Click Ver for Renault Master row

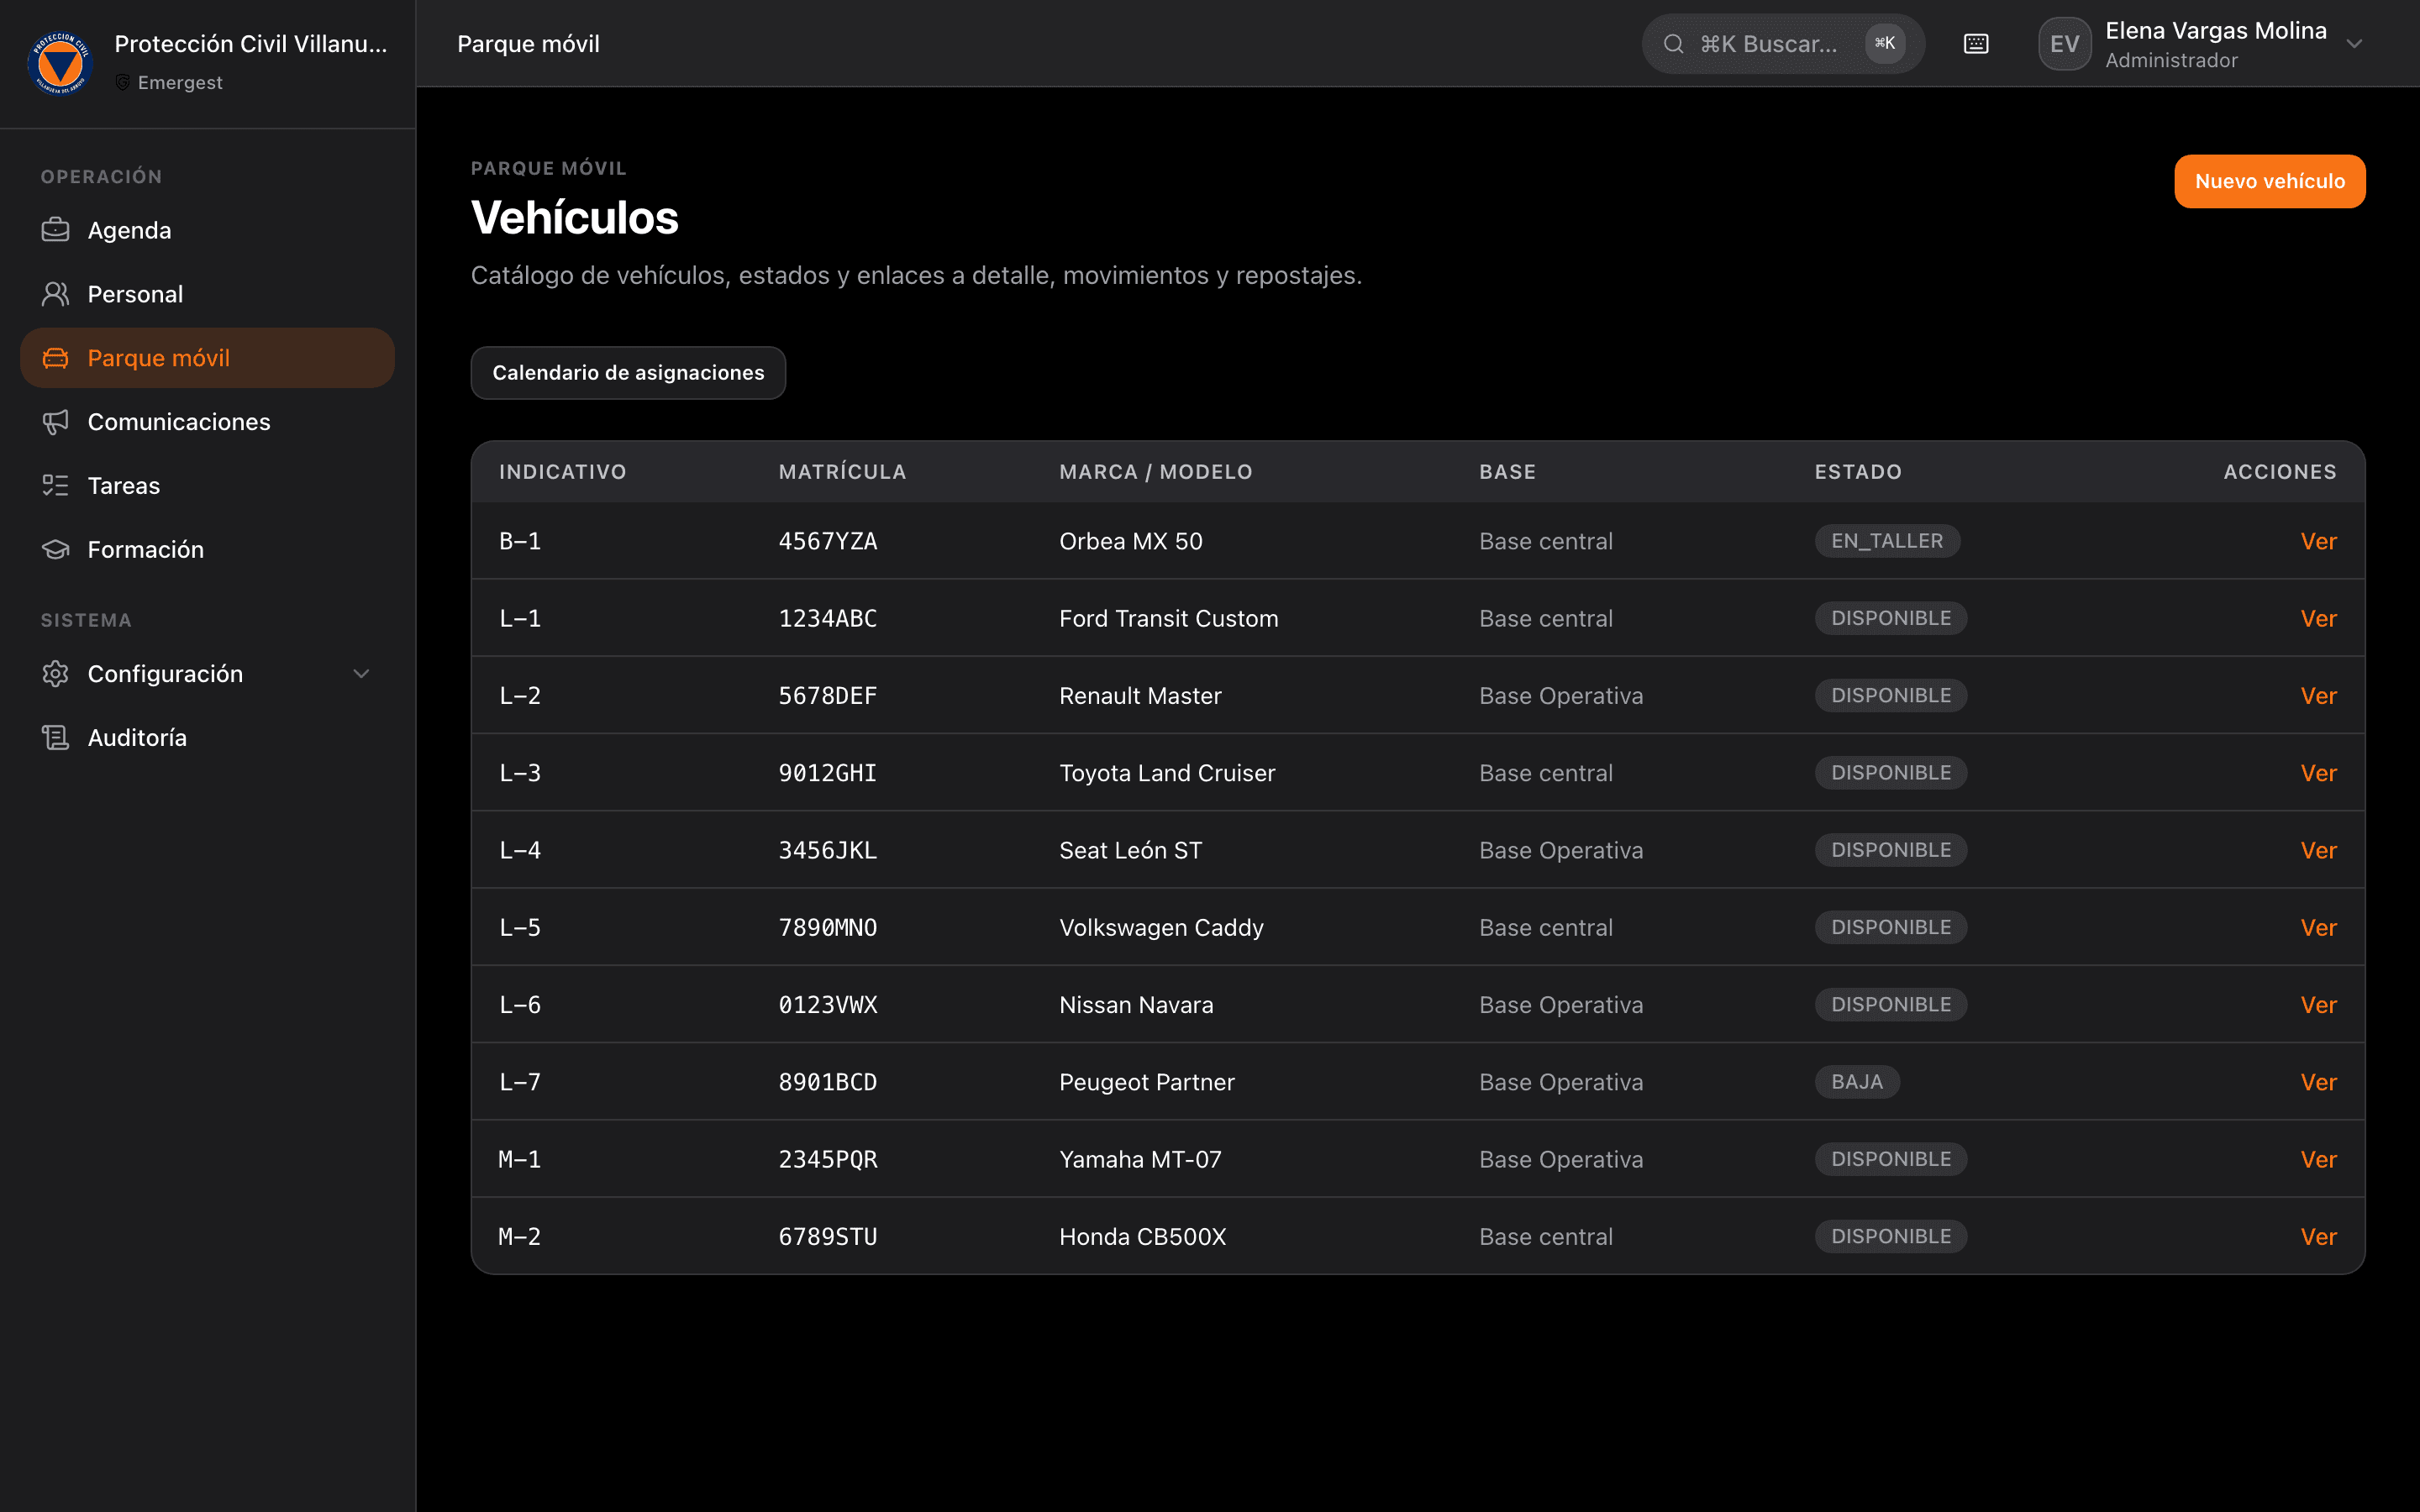coord(2318,696)
